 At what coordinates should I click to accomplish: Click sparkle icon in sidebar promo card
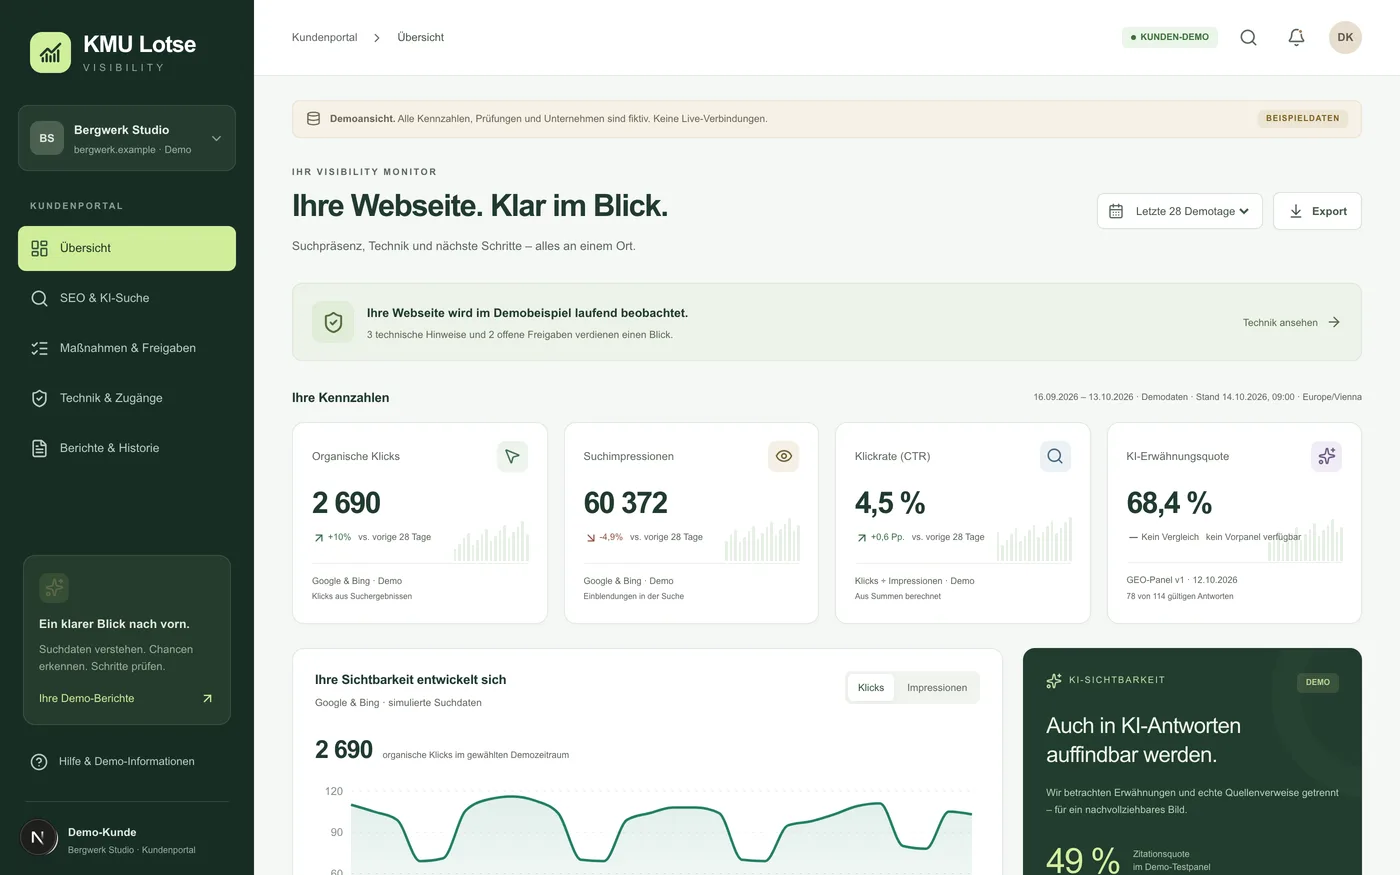(x=54, y=587)
